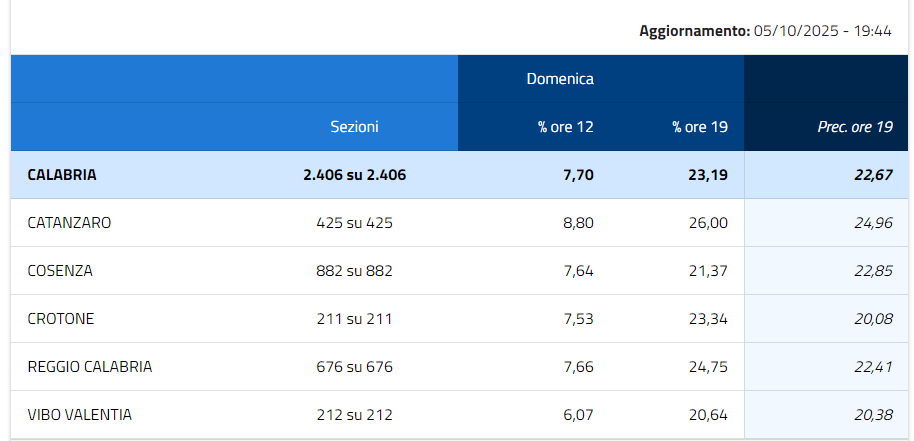Click Cosenza's 882 su 882 sections cell
The image size is (914, 441).
coord(354,271)
